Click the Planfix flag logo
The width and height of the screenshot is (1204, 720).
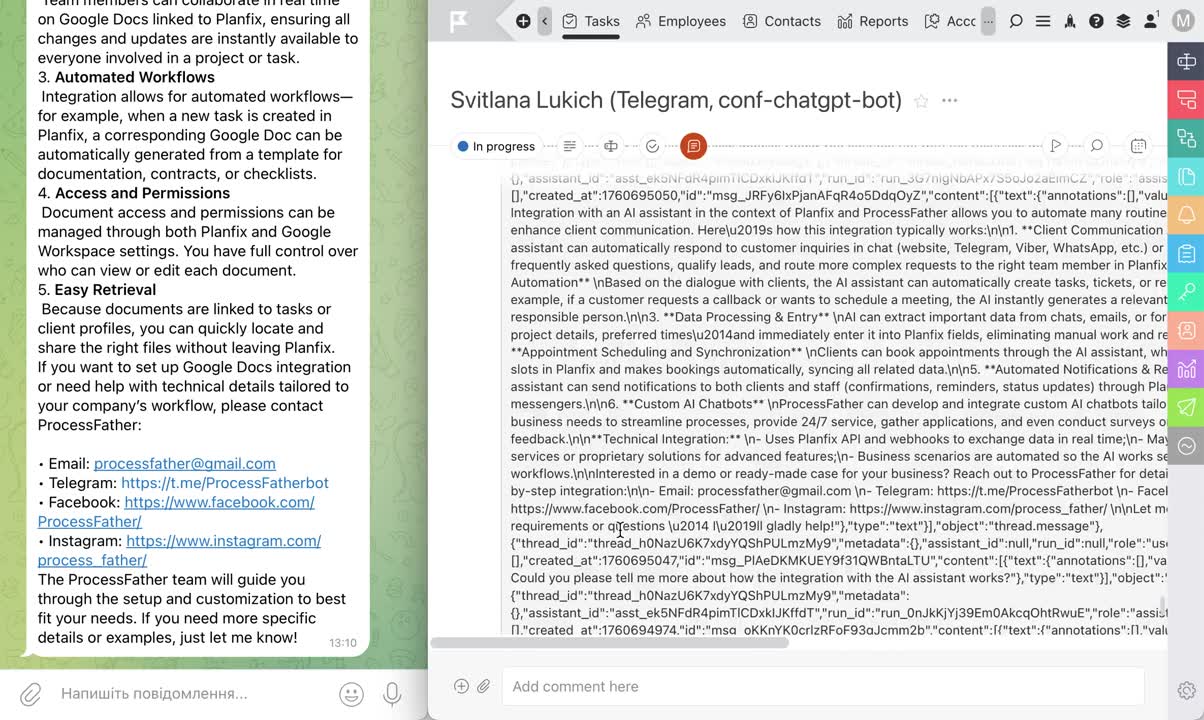pos(459,21)
